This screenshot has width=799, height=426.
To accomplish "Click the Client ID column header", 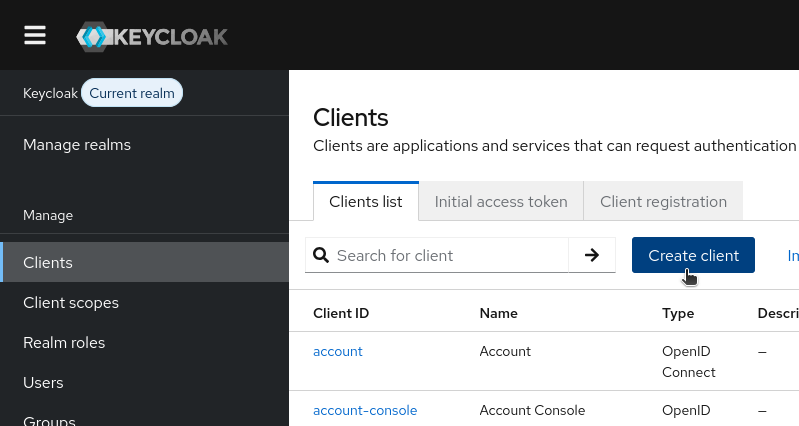I will [341, 313].
